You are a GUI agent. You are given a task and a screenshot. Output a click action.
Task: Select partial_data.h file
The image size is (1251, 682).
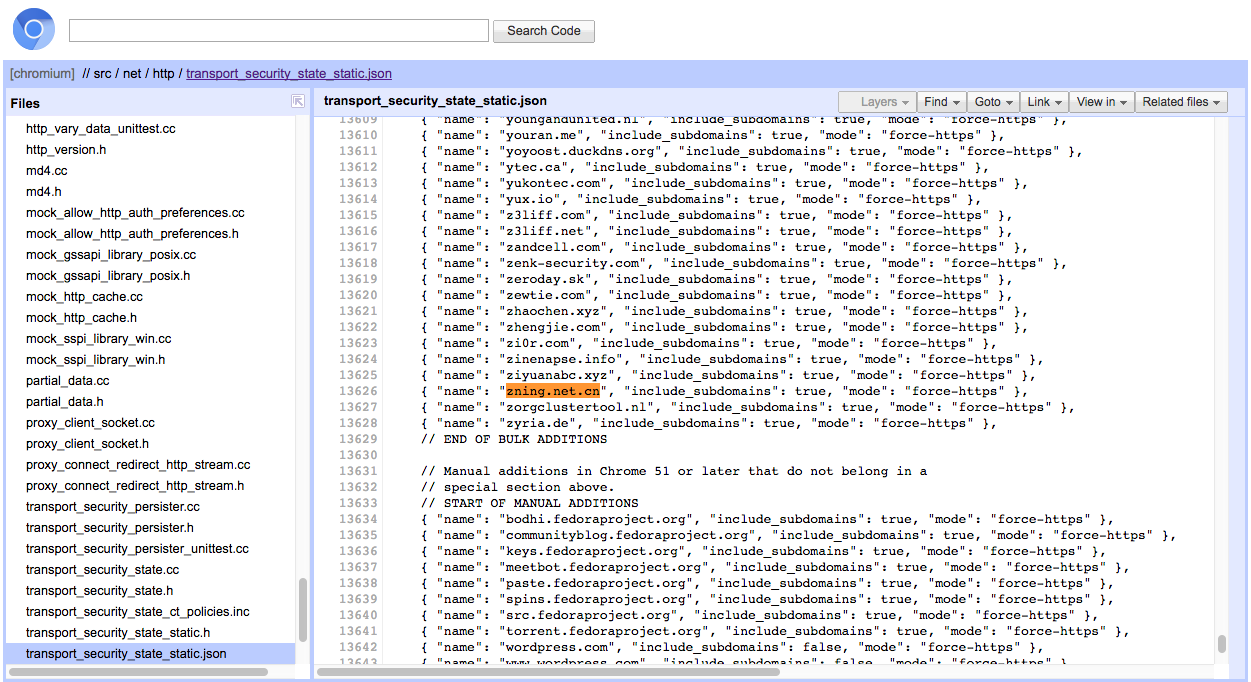(65, 402)
